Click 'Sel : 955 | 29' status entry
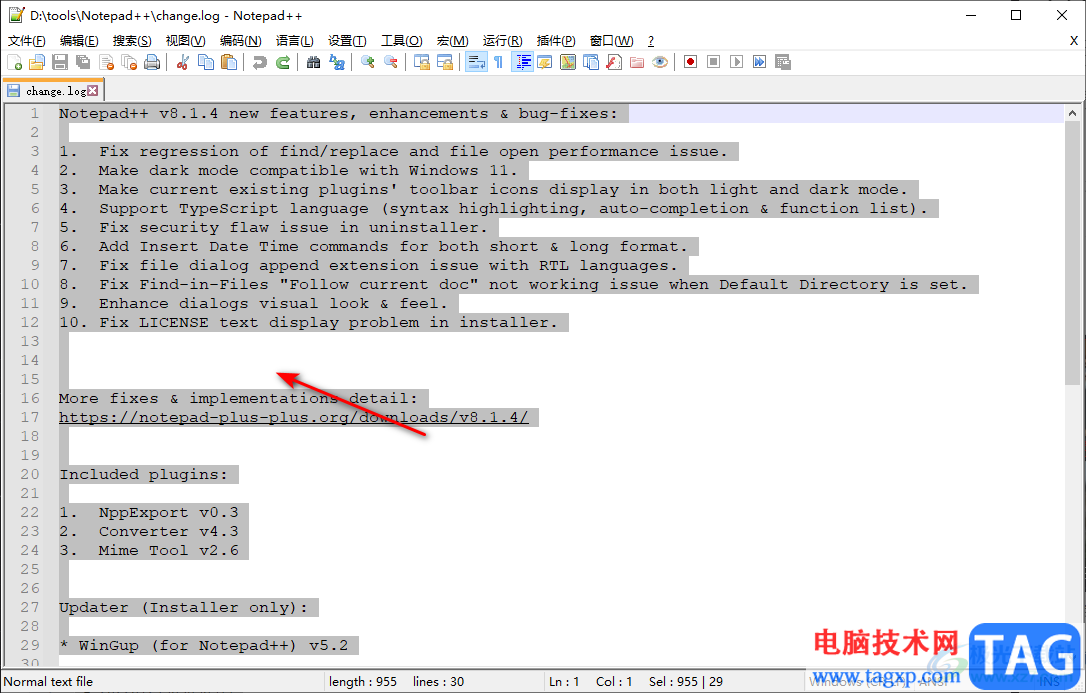Screen dimensions: 1086x693 [x=686, y=682]
